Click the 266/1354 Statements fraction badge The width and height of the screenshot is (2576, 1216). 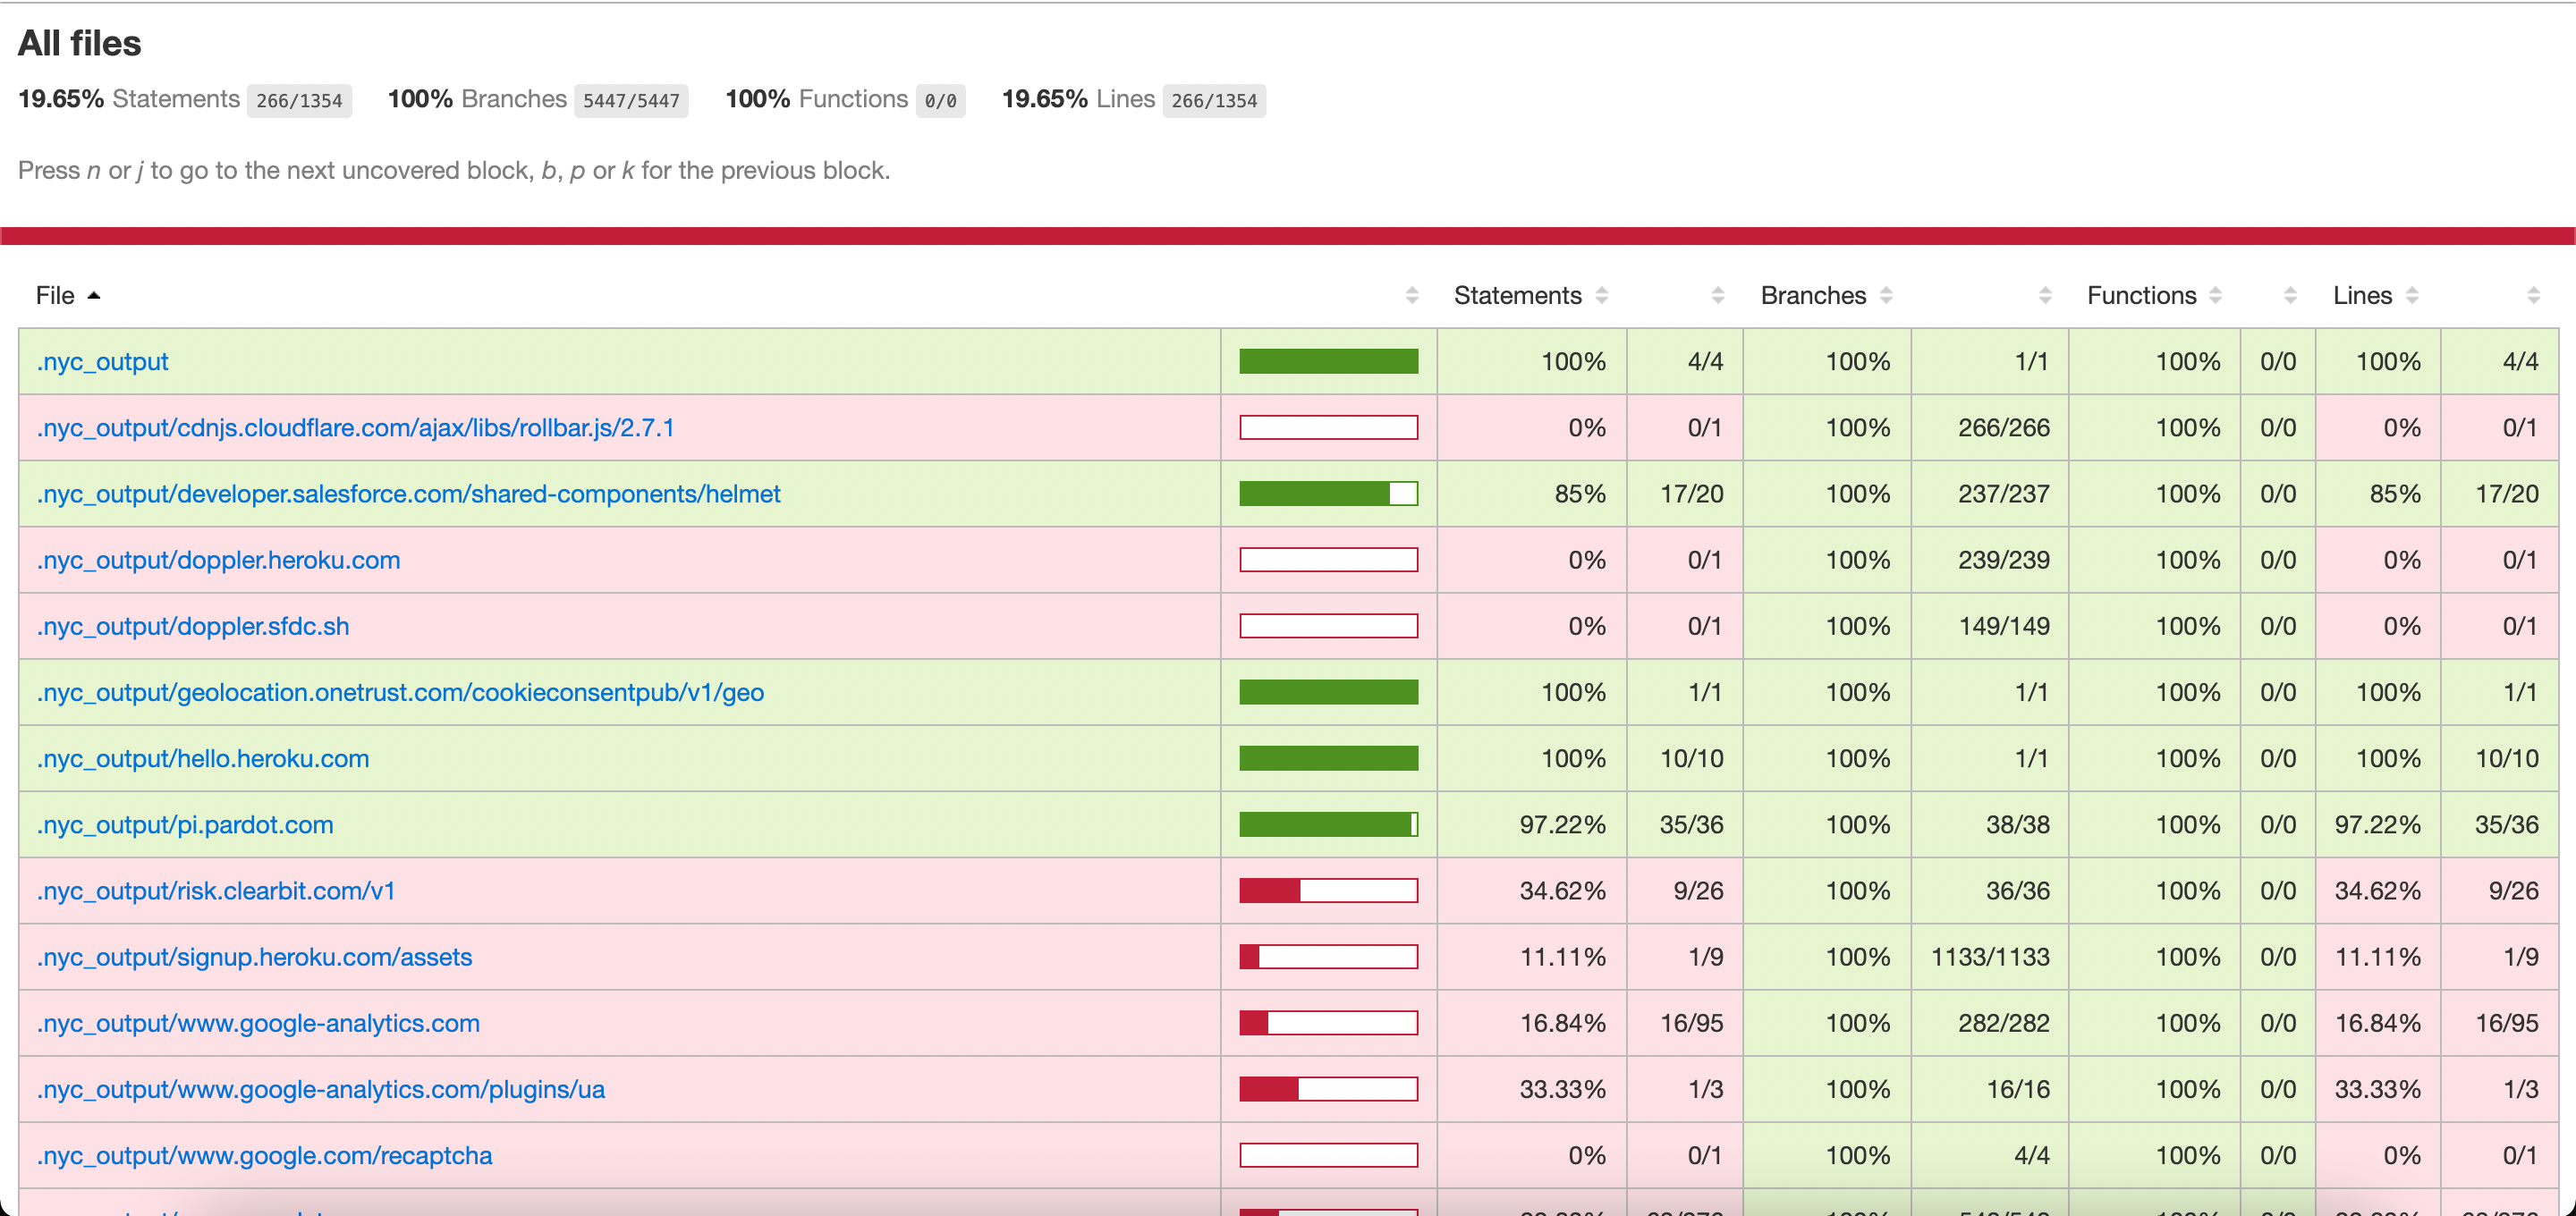tap(299, 101)
